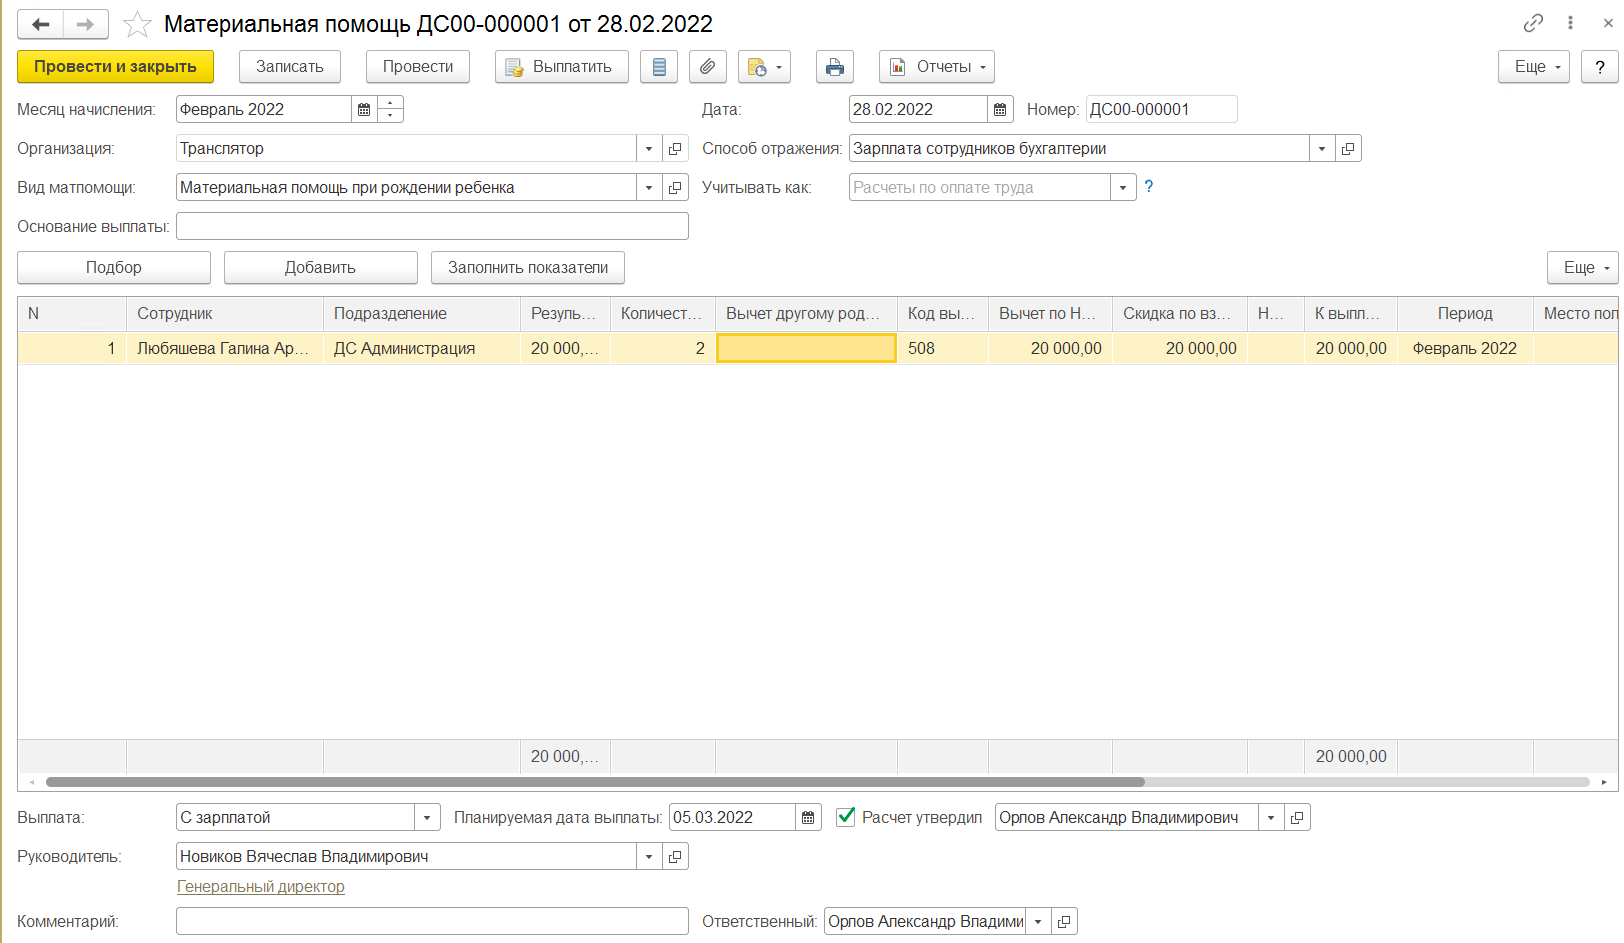
Task: Toggle the Расчет утвердил checkbox
Action: click(846, 817)
